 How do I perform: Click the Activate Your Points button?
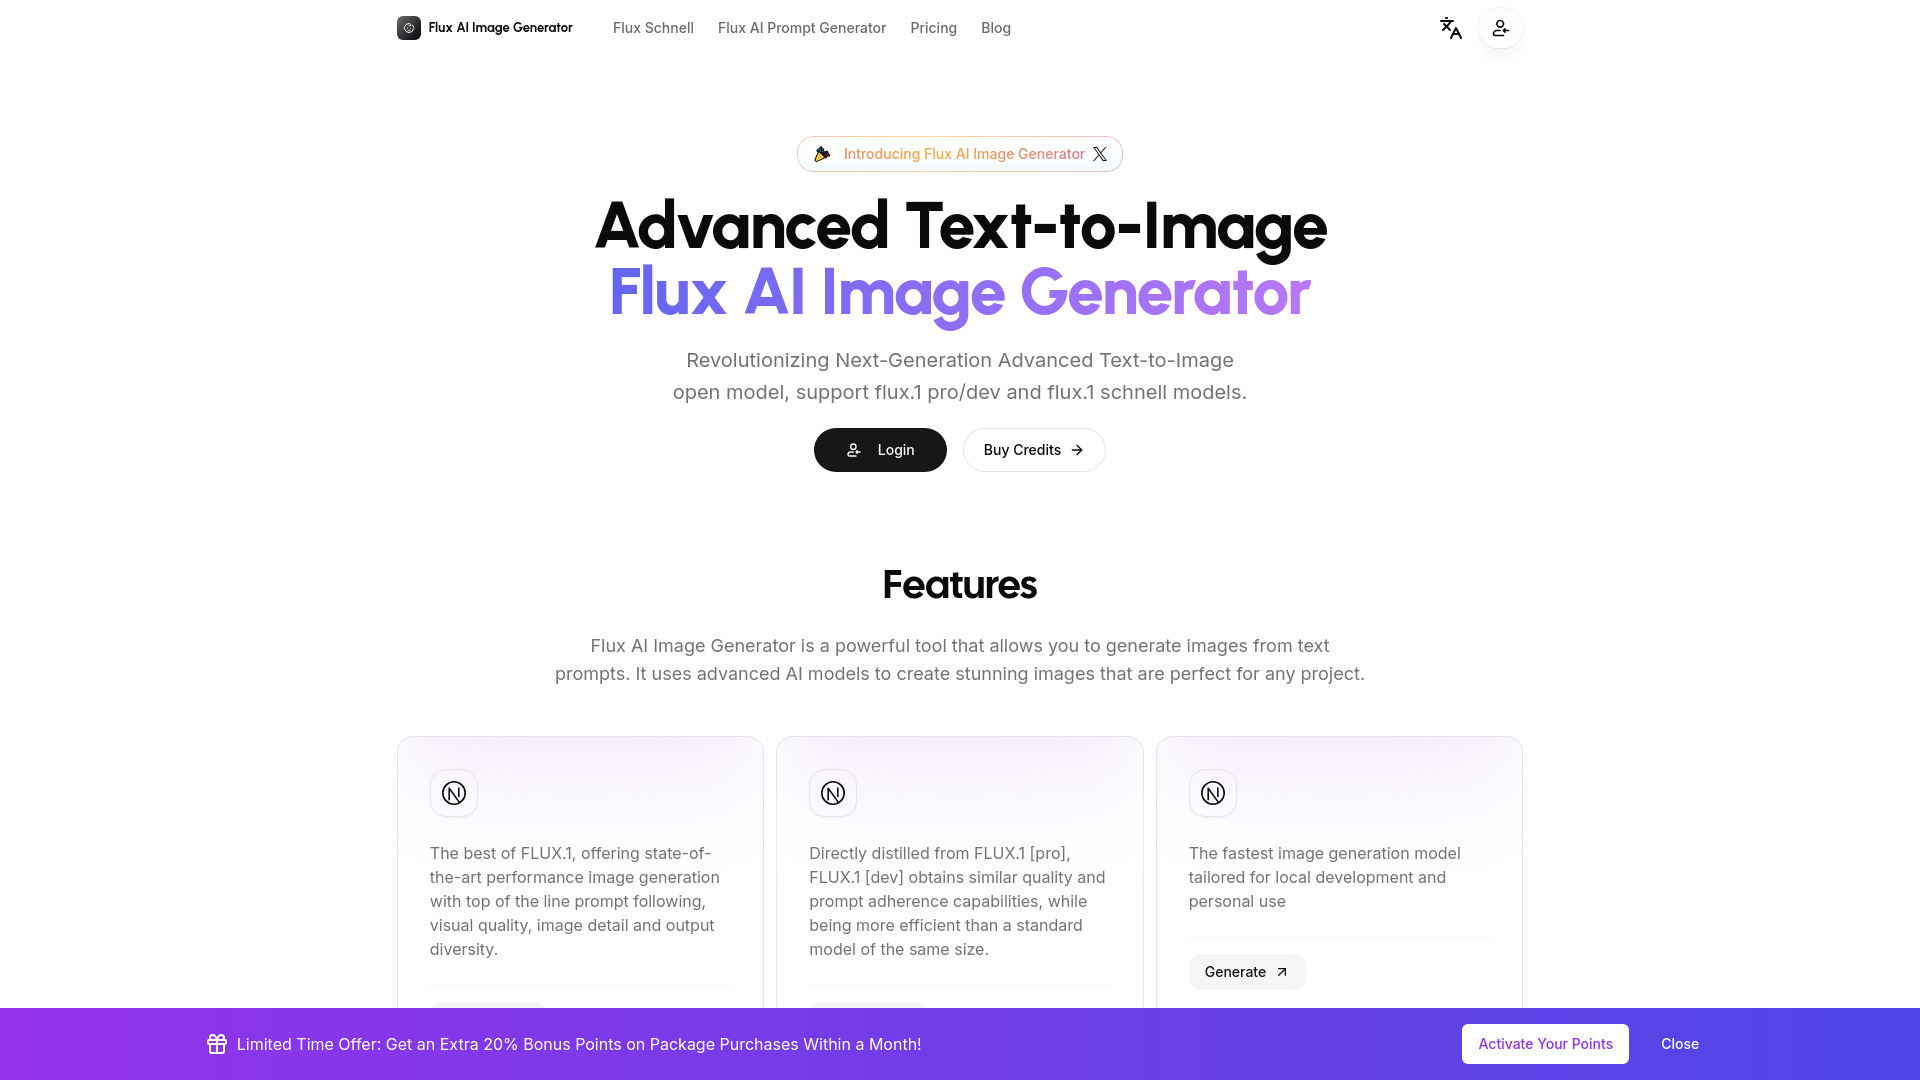coord(1545,1043)
